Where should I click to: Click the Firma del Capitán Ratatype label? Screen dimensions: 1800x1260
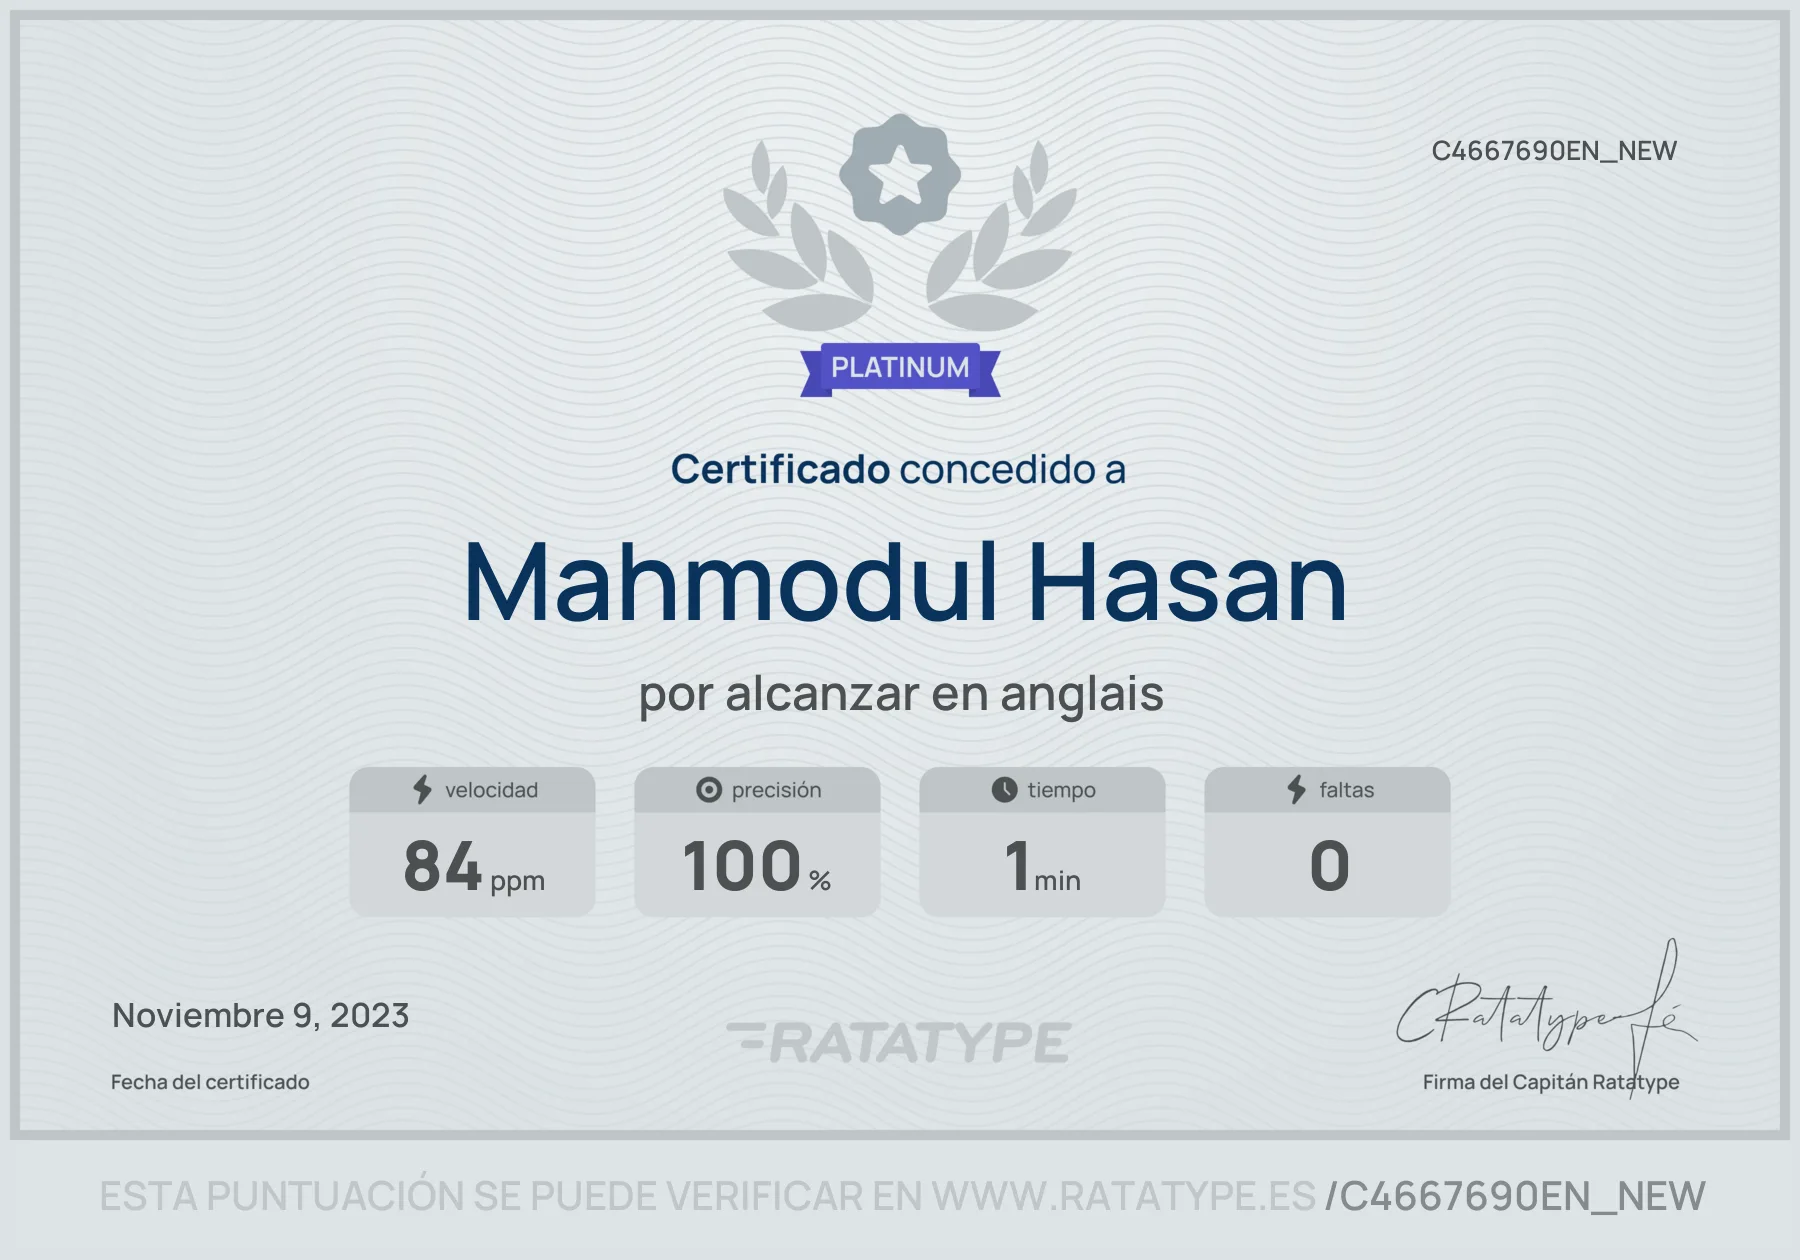(x=1551, y=1082)
